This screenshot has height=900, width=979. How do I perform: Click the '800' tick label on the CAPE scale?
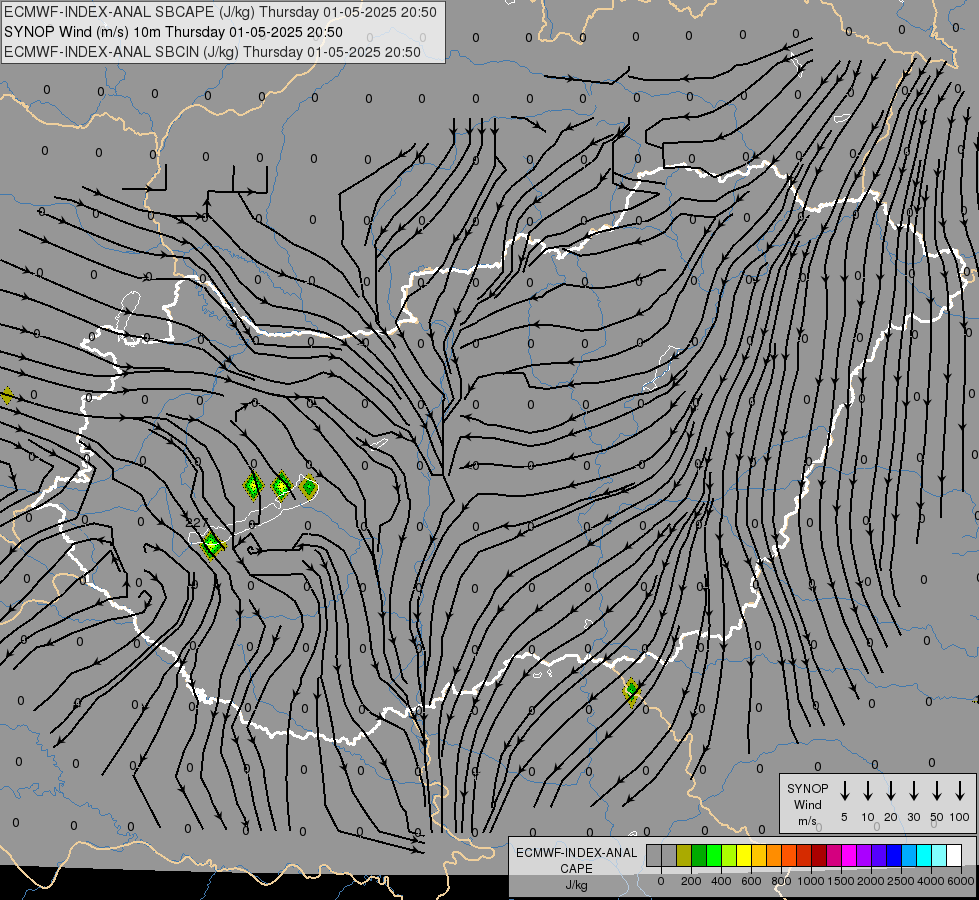pyautogui.click(x=781, y=881)
